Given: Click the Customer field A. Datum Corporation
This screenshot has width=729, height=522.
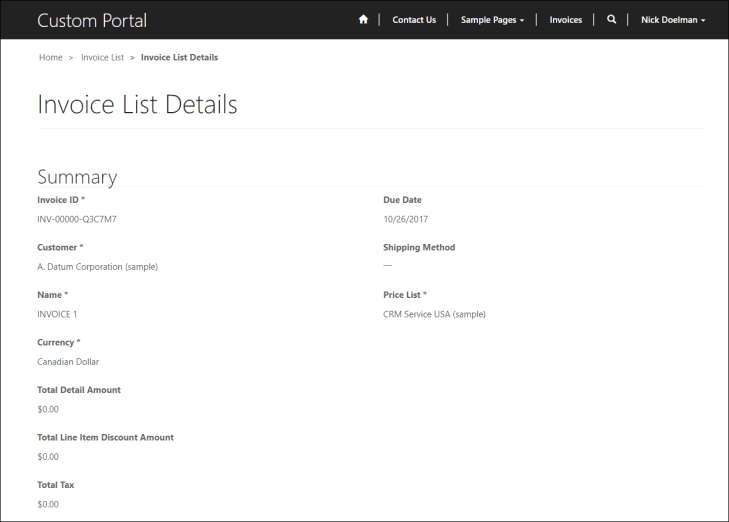Looking at the screenshot, I should tap(97, 267).
